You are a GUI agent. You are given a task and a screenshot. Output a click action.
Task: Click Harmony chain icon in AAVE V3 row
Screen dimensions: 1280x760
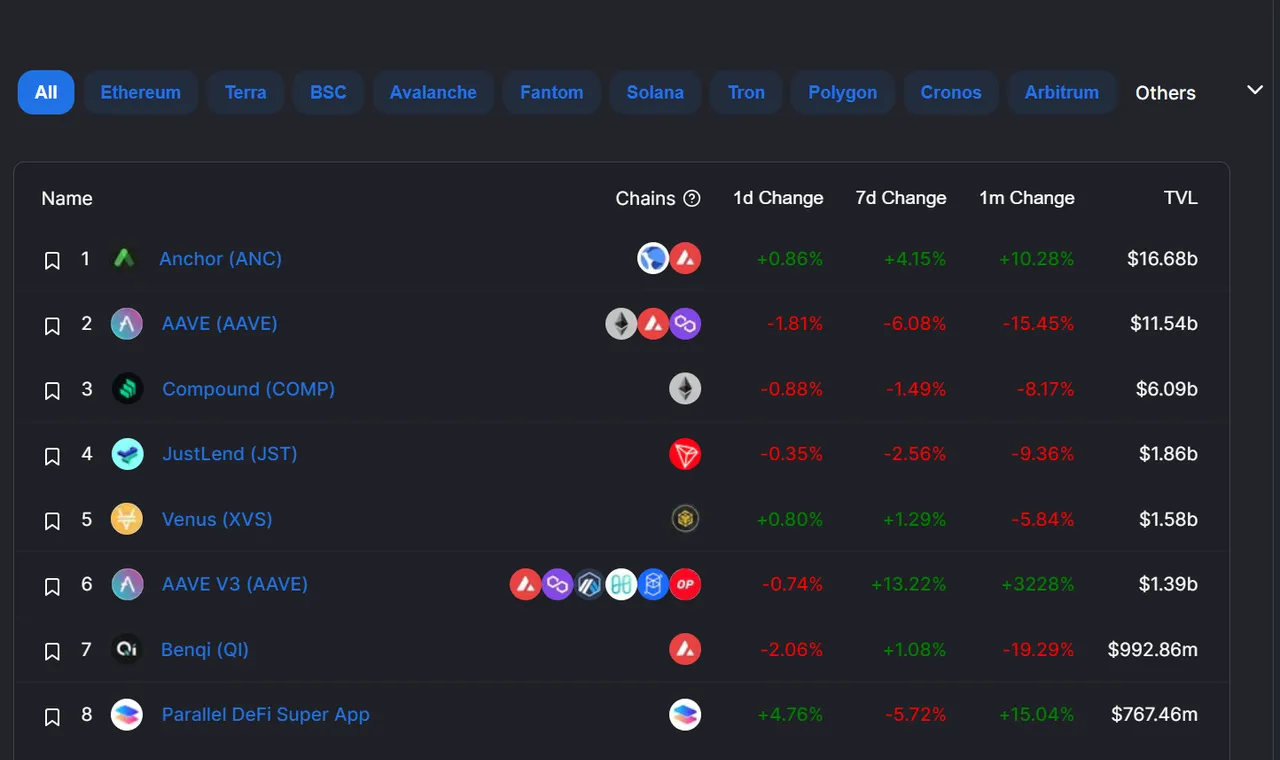tap(621, 584)
